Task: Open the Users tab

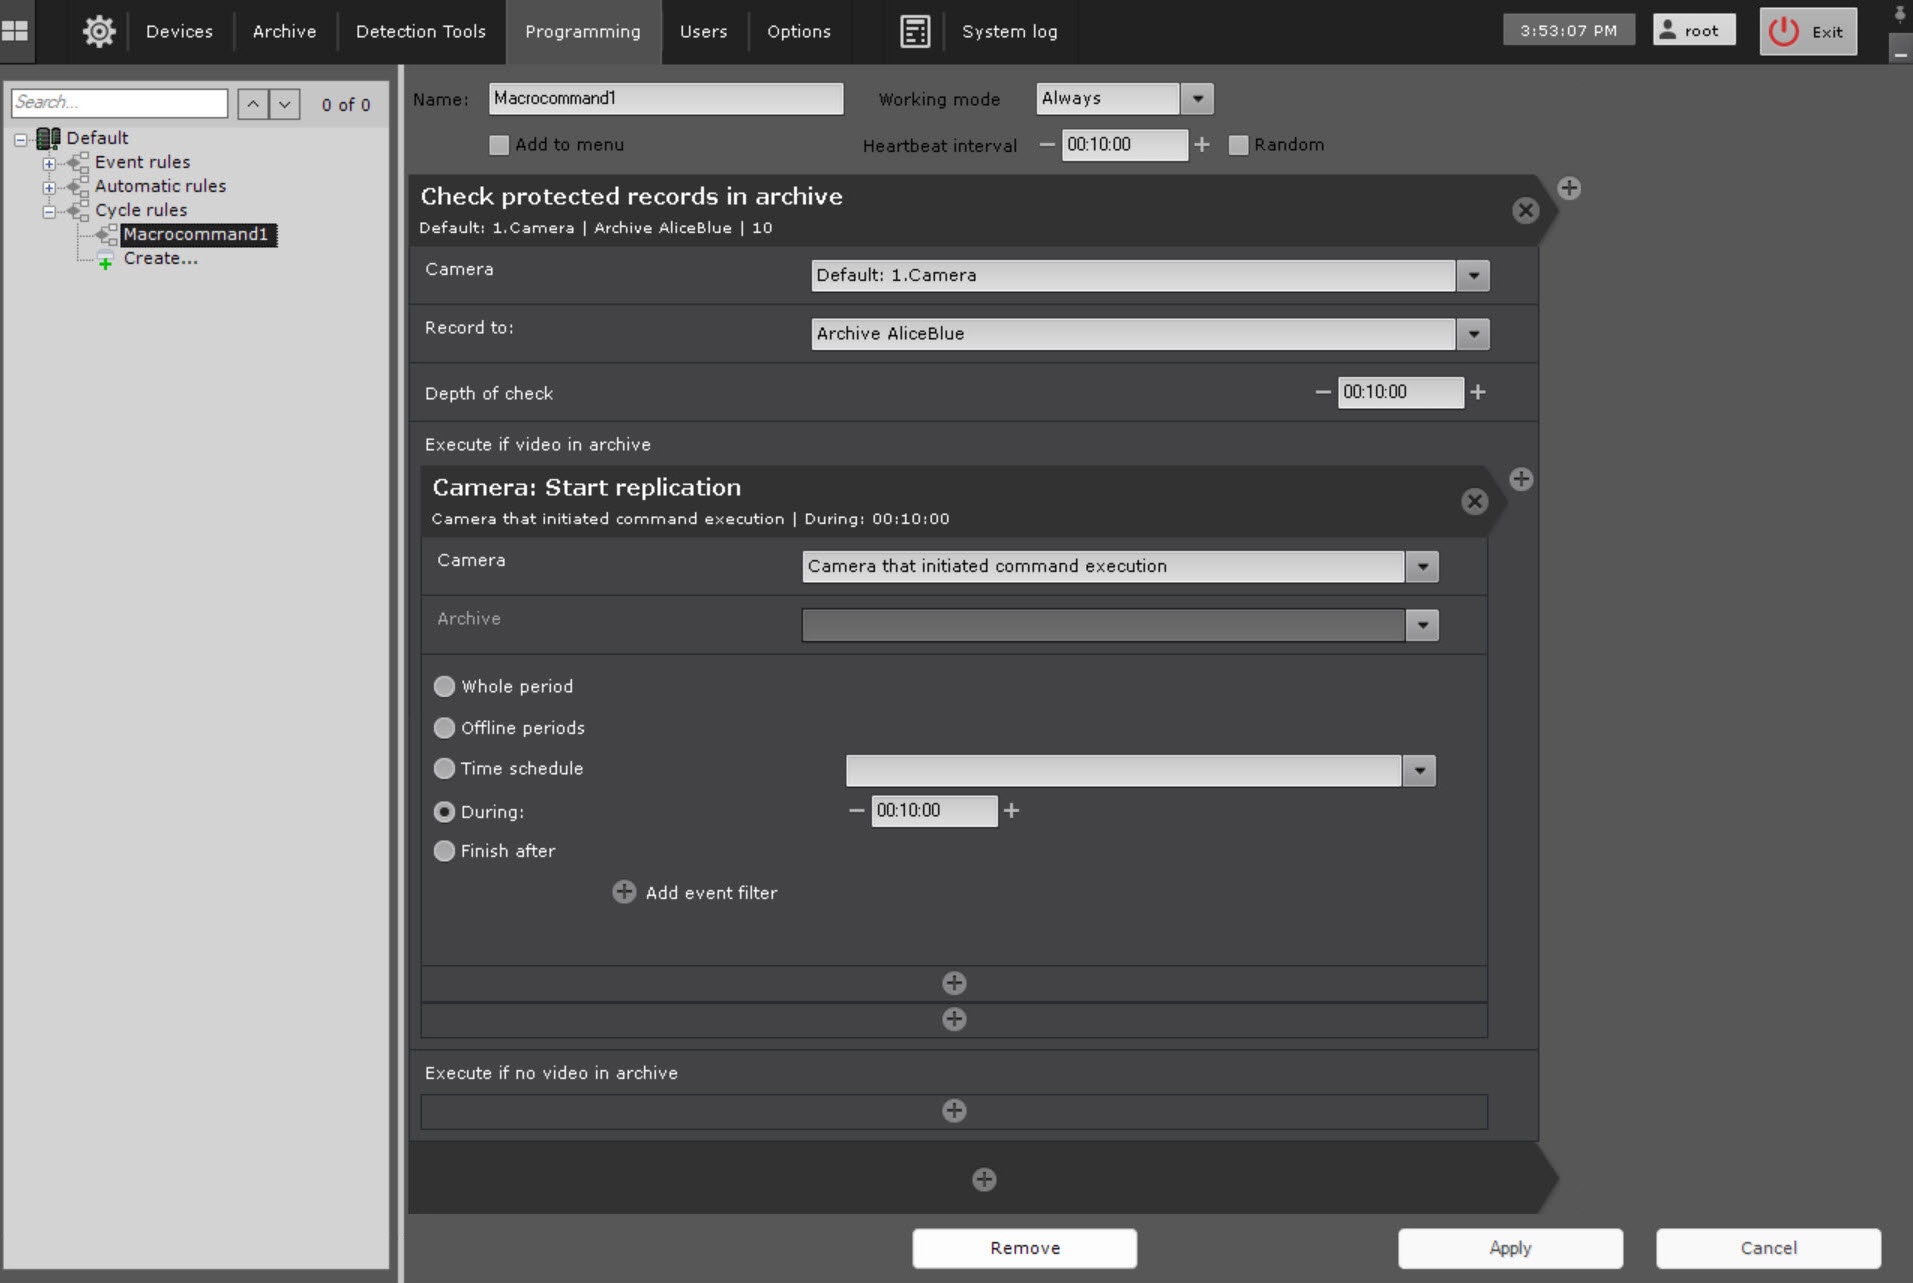Action: [x=703, y=31]
